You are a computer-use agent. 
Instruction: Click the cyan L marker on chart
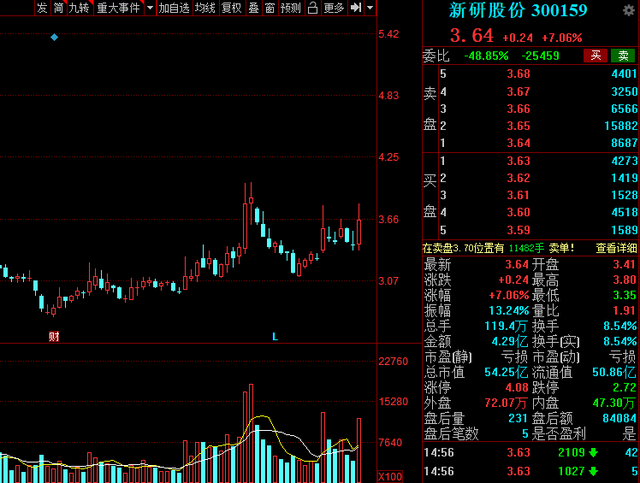(275, 337)
